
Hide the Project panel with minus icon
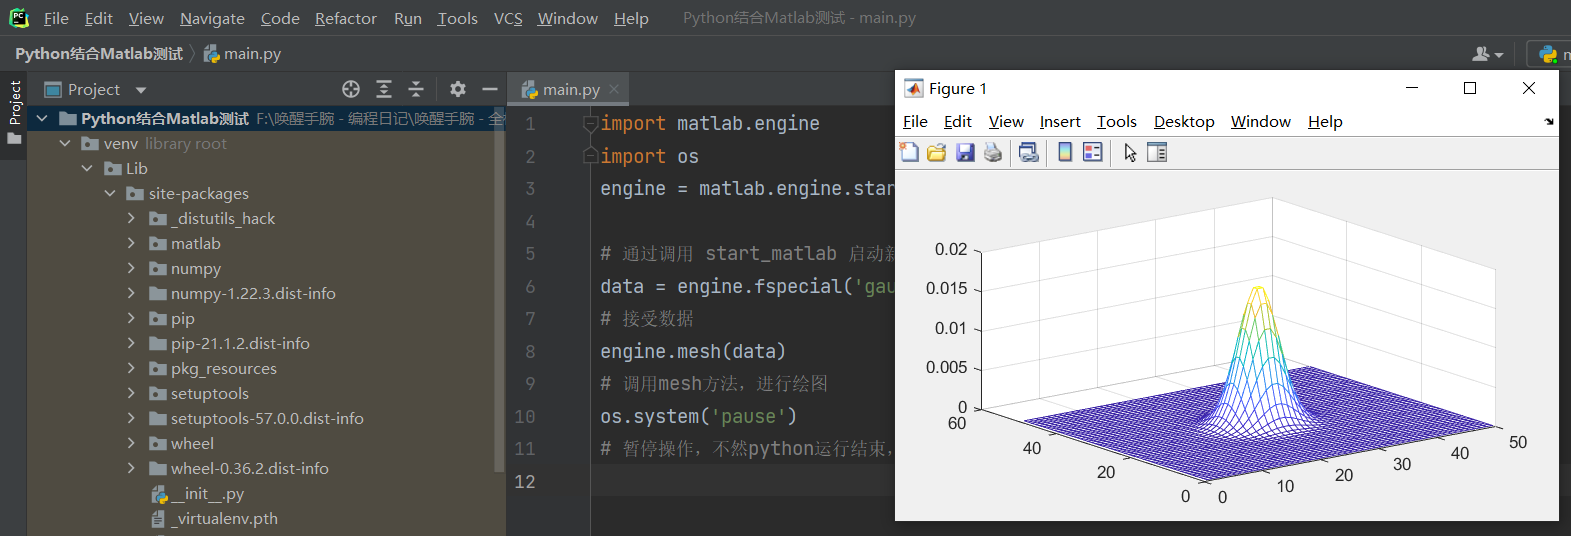pos(490,89)
